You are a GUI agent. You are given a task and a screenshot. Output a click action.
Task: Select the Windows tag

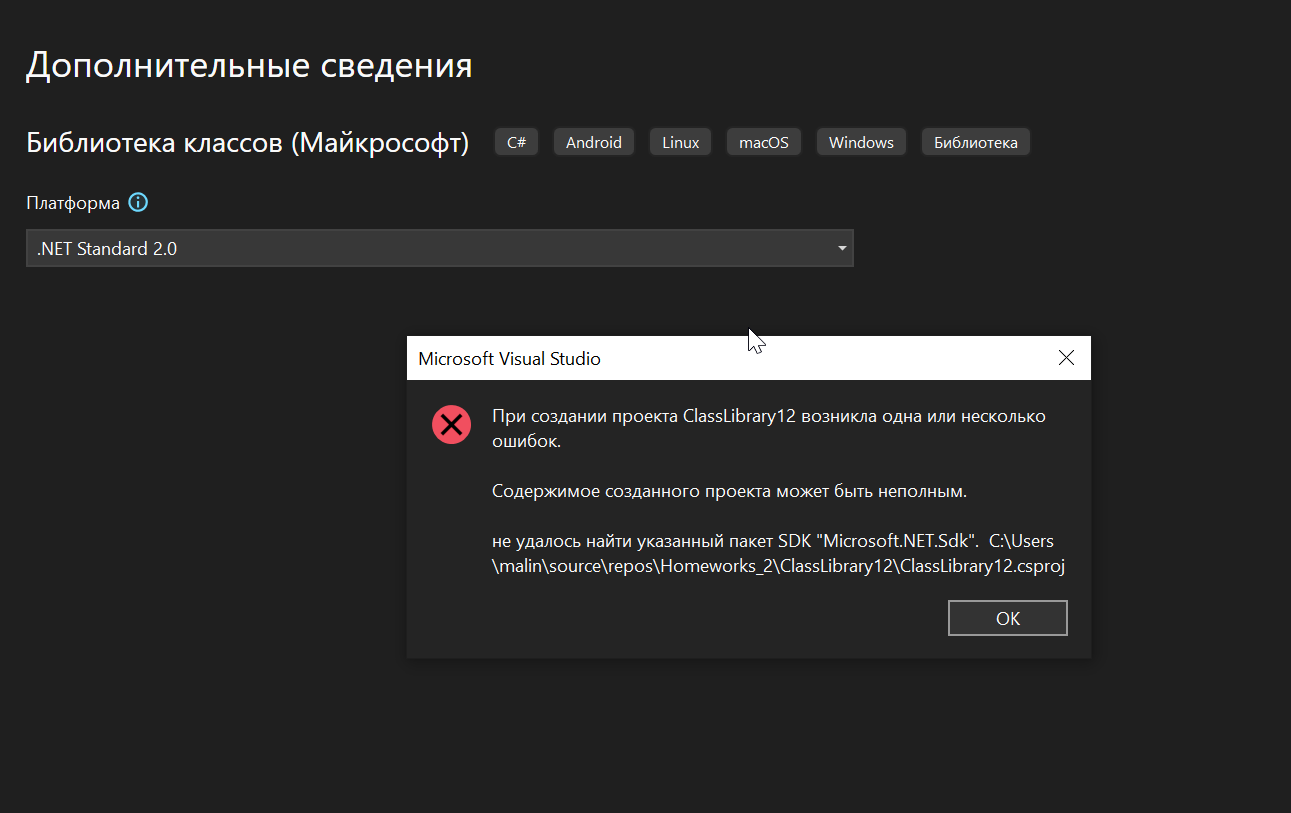click(861, 142)
